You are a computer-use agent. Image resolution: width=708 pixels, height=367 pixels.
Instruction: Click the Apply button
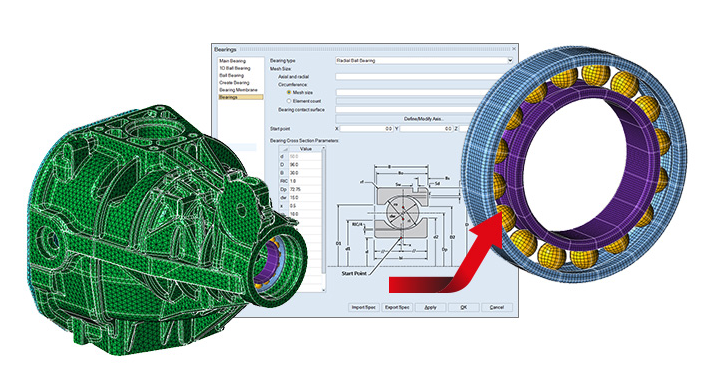point(430,307)
